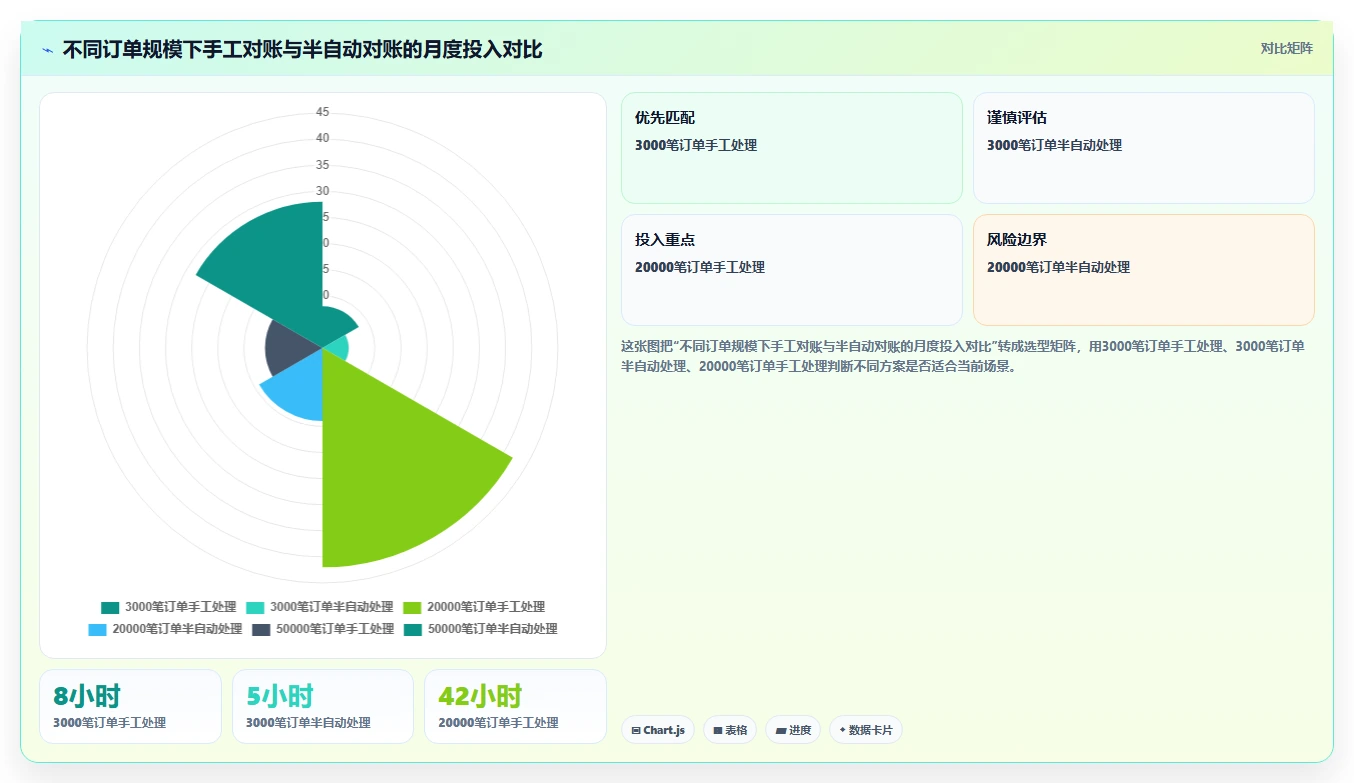Open the 谨慎评估 matrix card

[x=1143, y=148]
